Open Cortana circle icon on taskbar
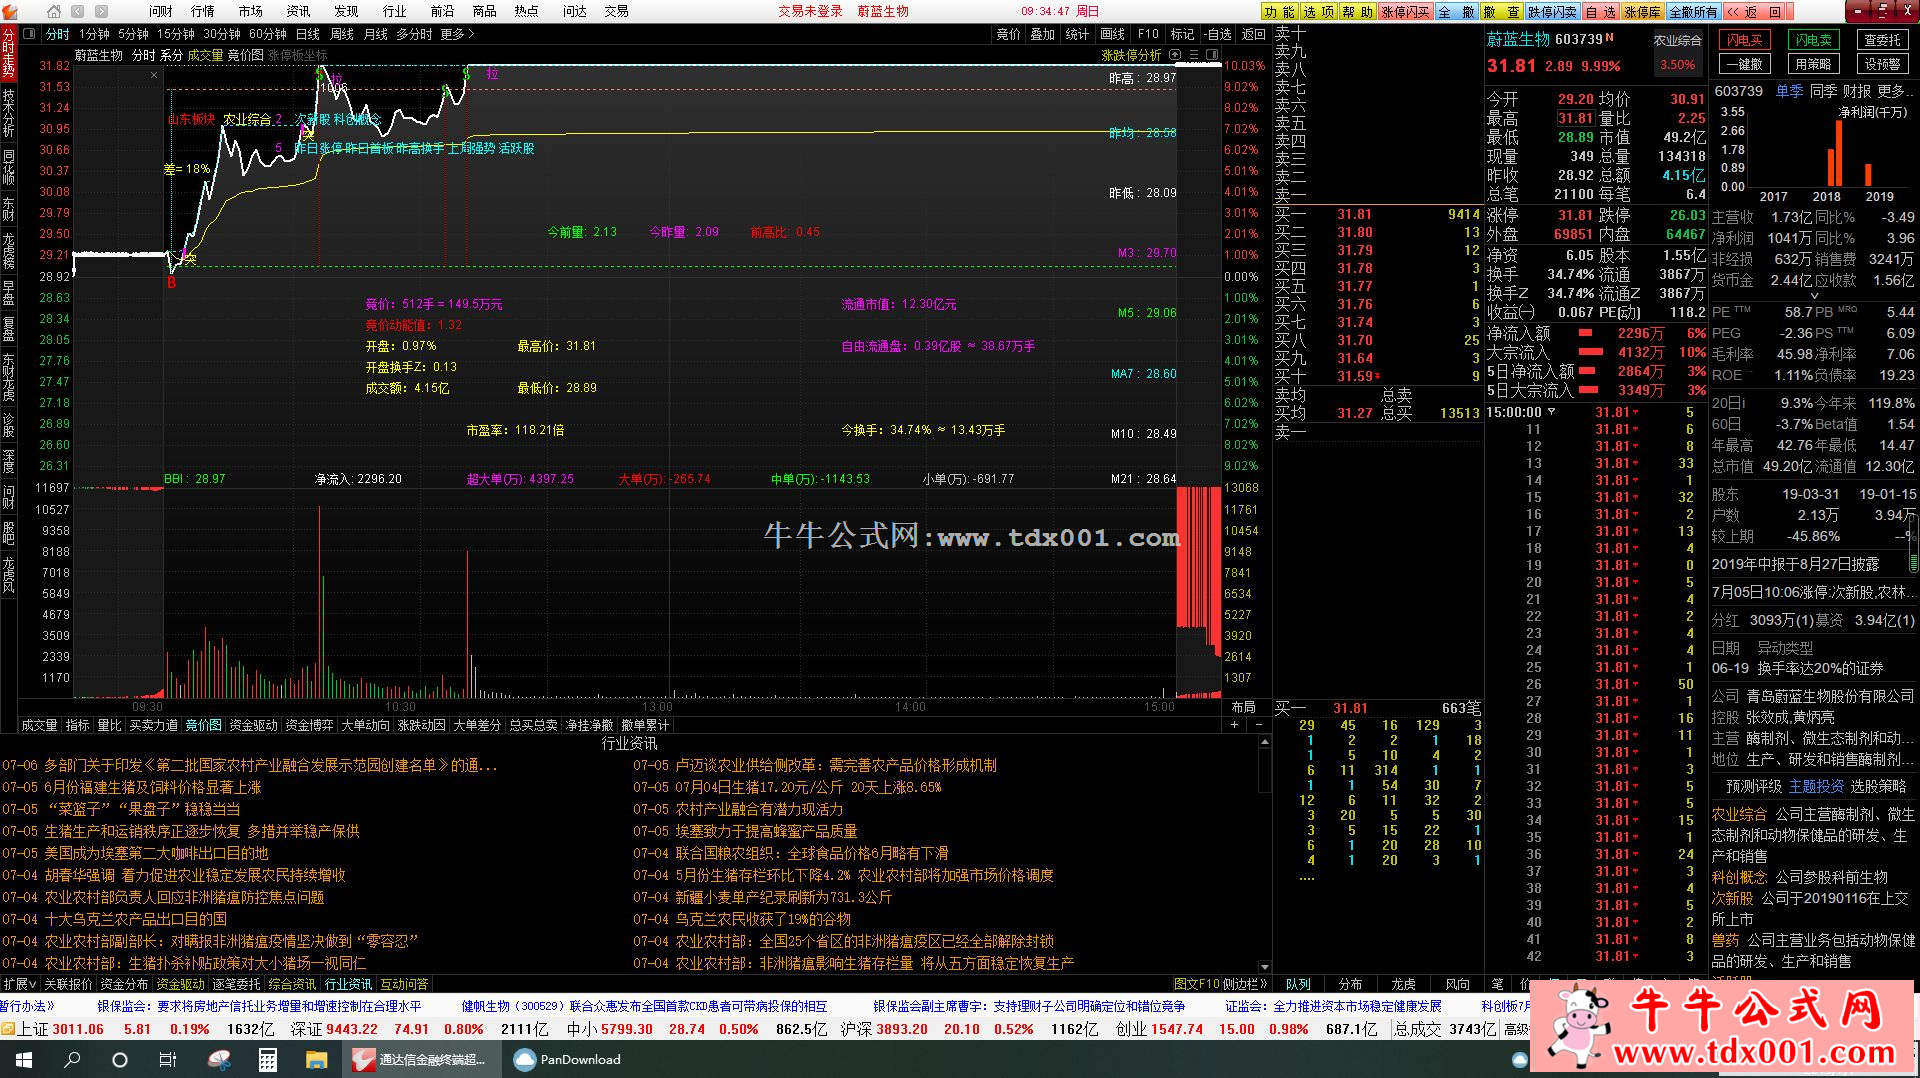This screenshot has width=1920, height=1078. (120, 1059)
